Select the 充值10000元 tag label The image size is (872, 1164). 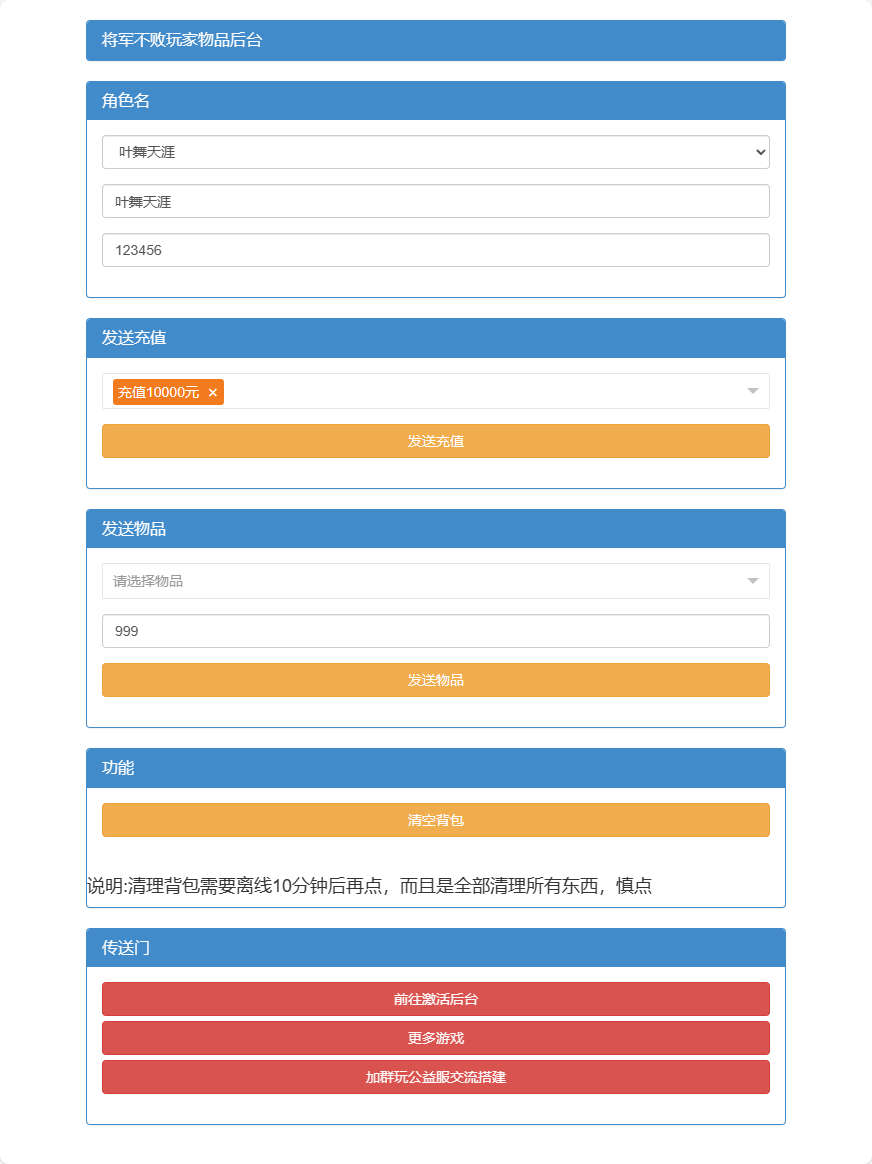coord(158,393)
